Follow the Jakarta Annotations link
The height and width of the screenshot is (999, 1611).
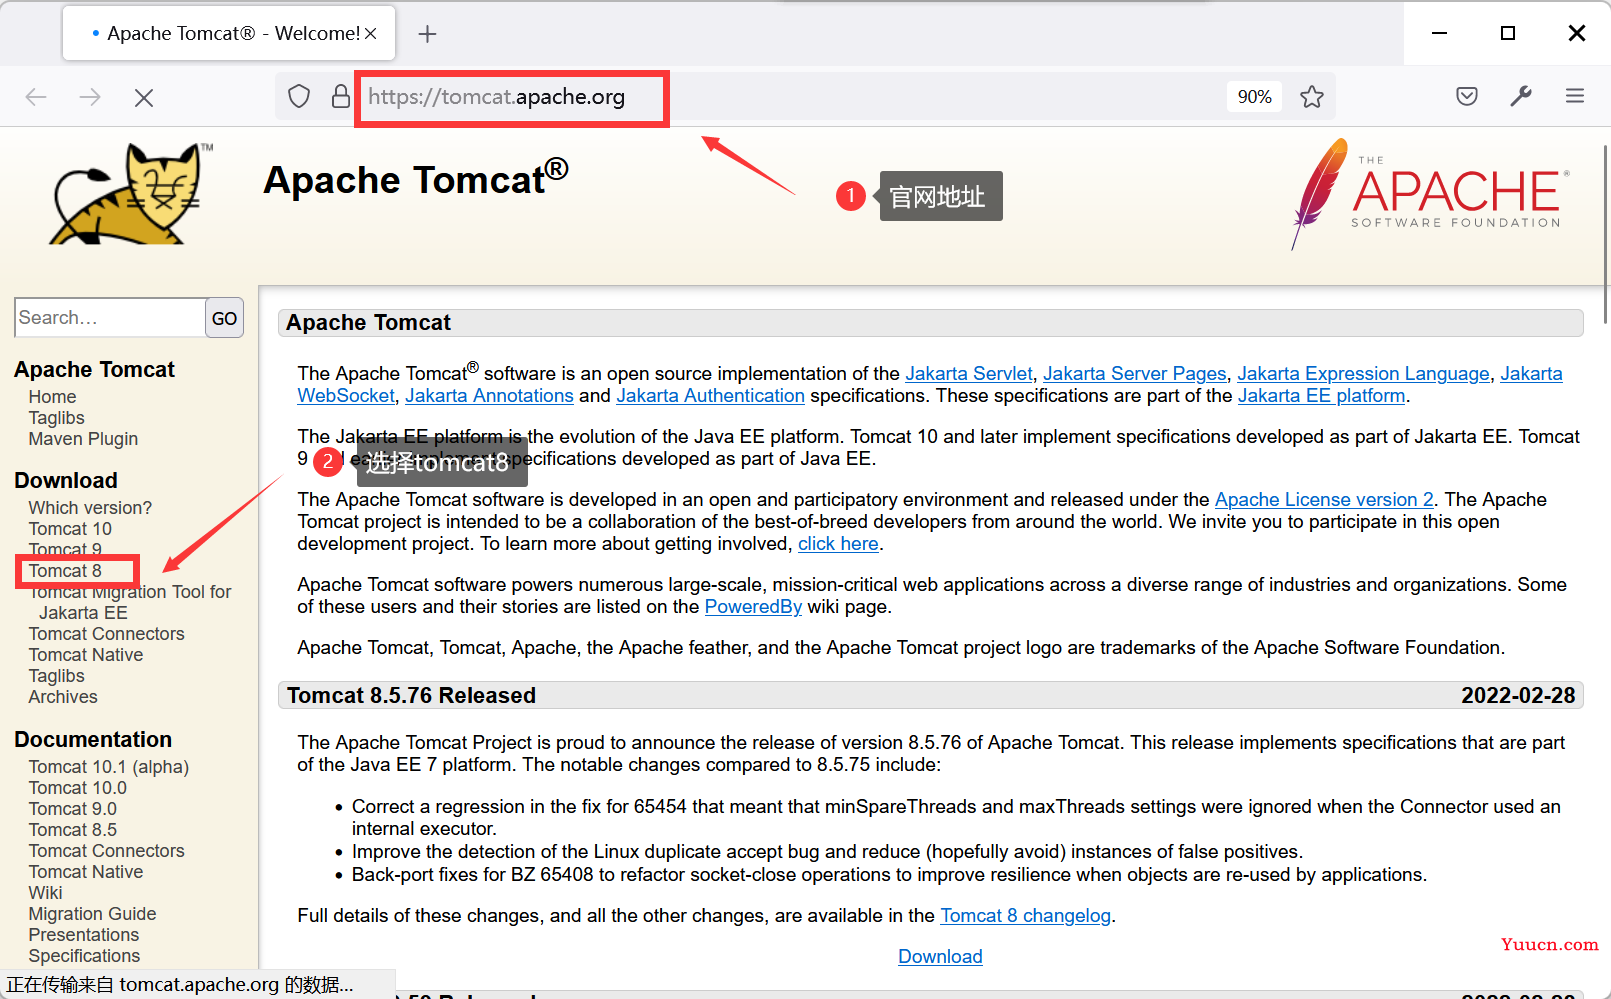[489, 396]
